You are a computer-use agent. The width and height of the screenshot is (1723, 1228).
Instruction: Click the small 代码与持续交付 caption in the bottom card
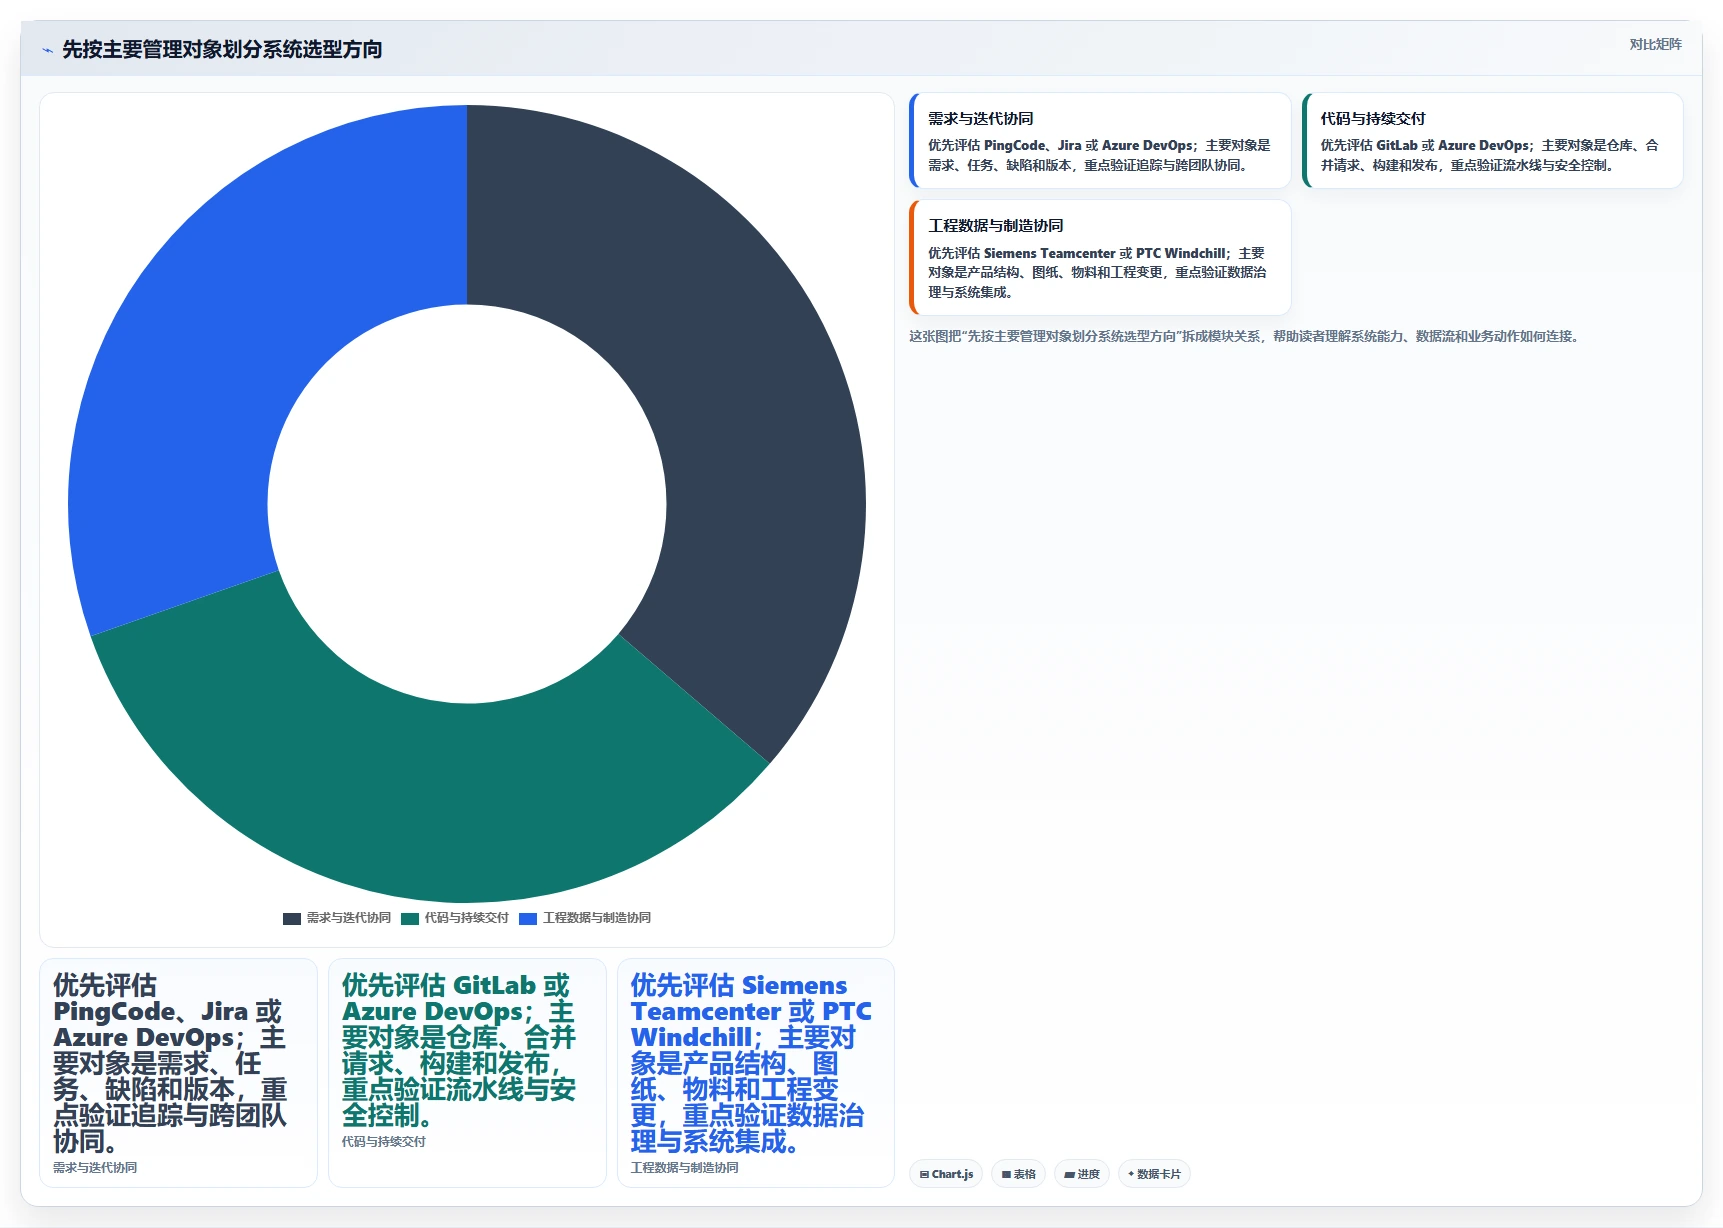tap(384, 1141)
